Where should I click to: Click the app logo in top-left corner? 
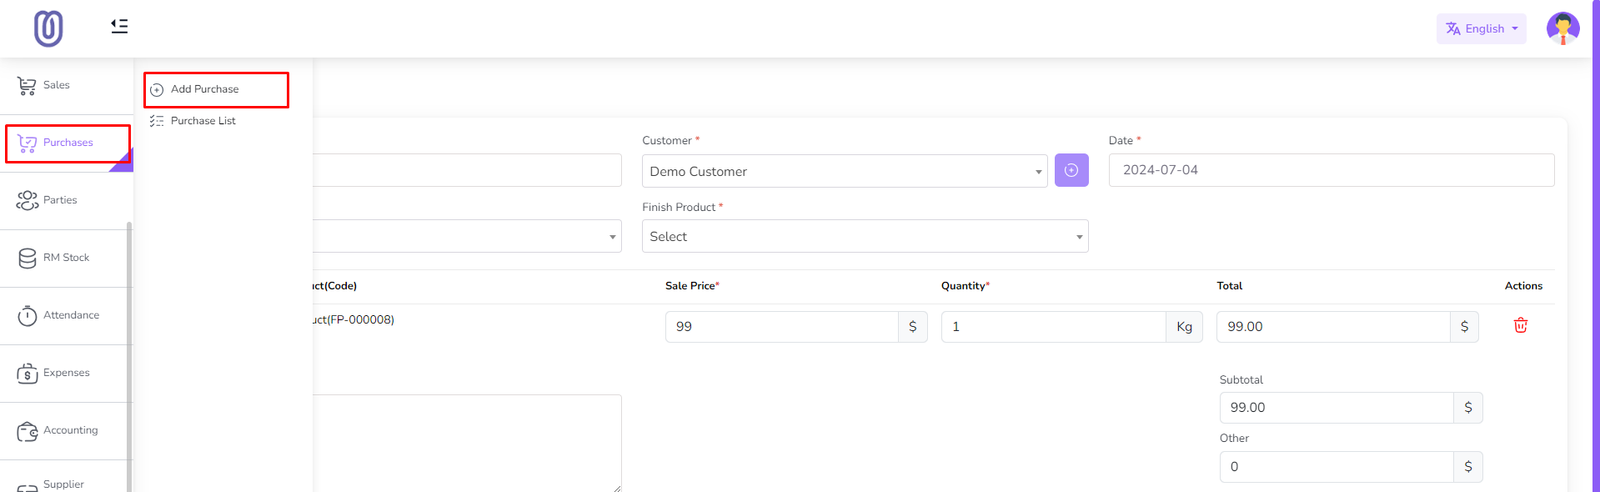[48, 28]
